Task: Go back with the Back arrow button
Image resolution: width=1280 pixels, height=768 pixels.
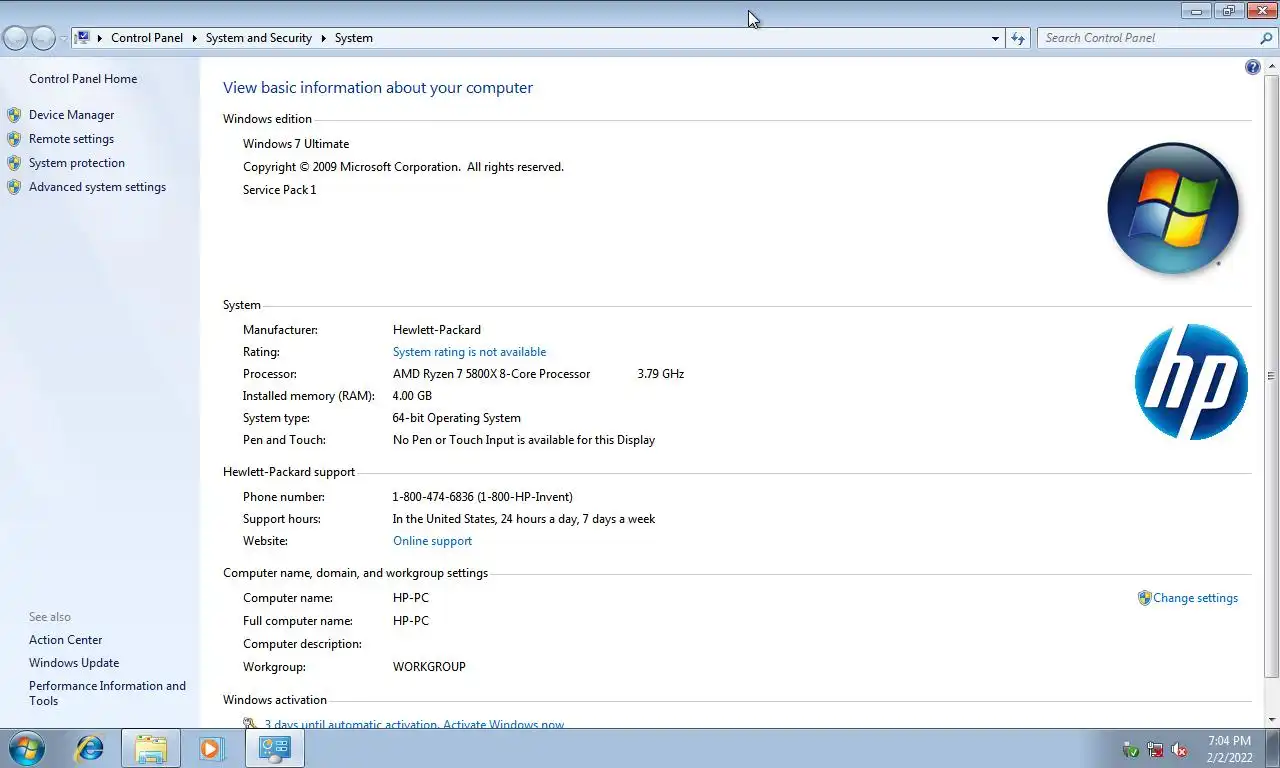Action: point(15,38)
